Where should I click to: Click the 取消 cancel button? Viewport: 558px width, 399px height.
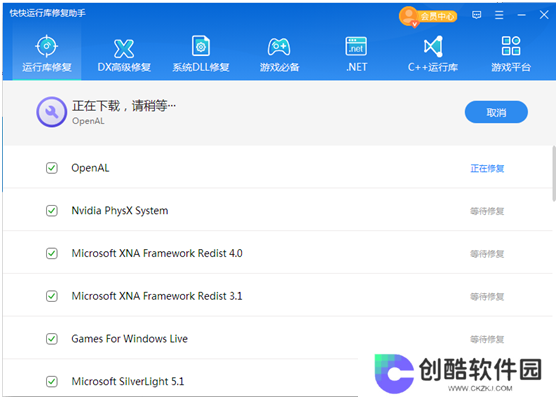point(496,112)
